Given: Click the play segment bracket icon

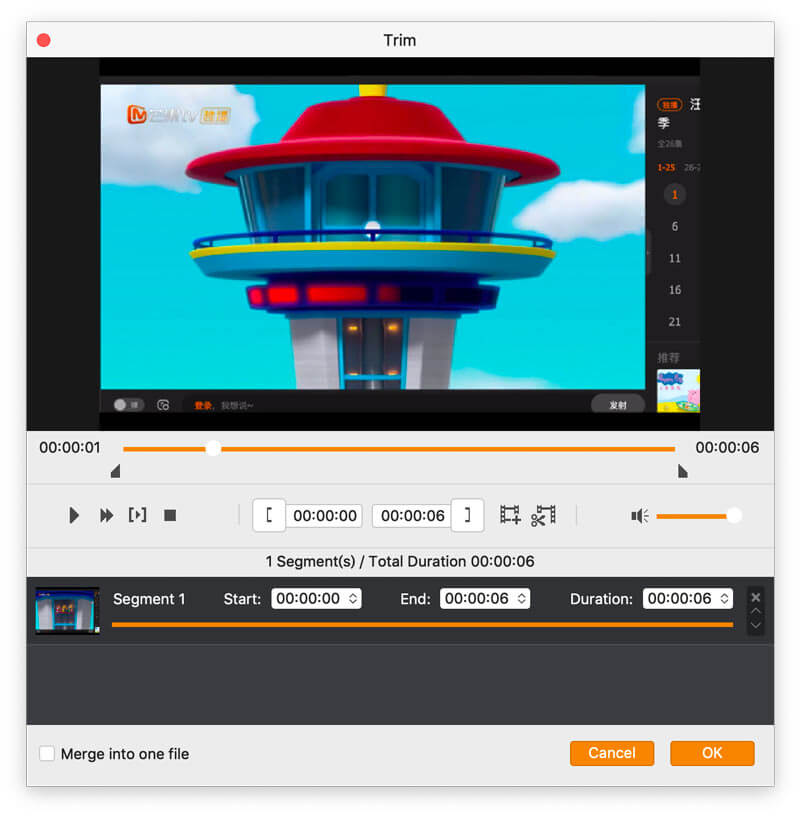Looking at the screenshot, I should tap(137, 515).
